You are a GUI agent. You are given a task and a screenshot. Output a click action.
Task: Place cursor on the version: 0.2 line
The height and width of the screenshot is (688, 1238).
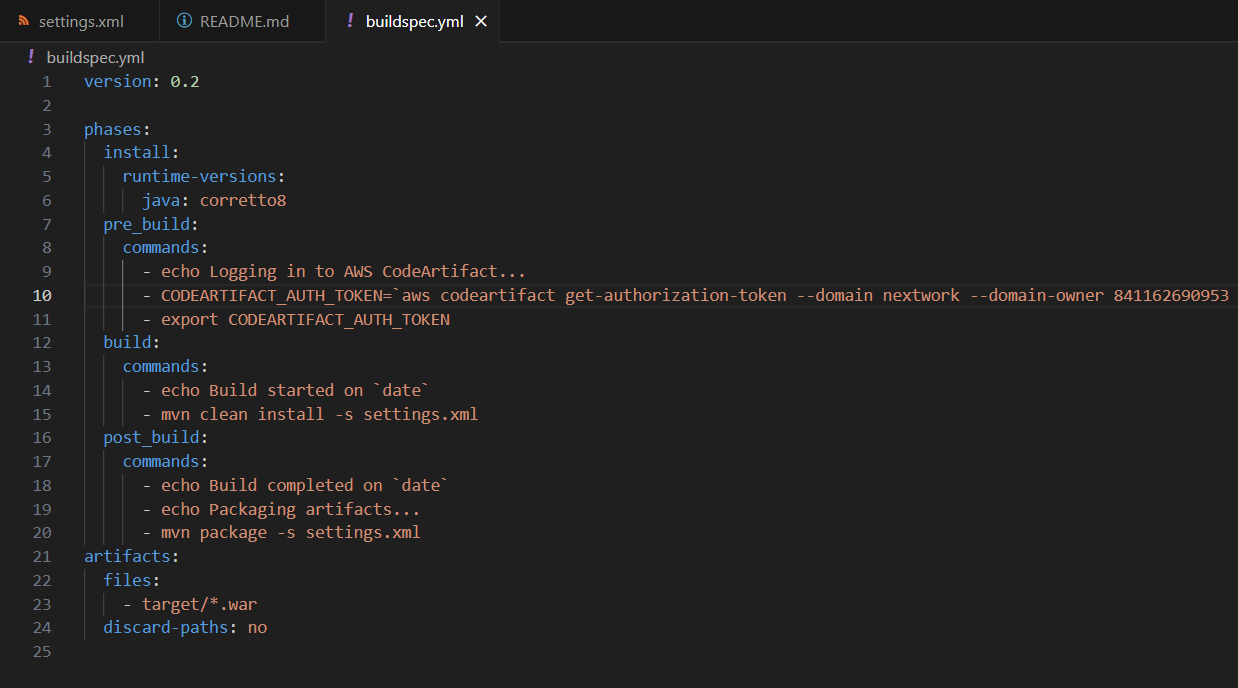click(x=140, y=81)
